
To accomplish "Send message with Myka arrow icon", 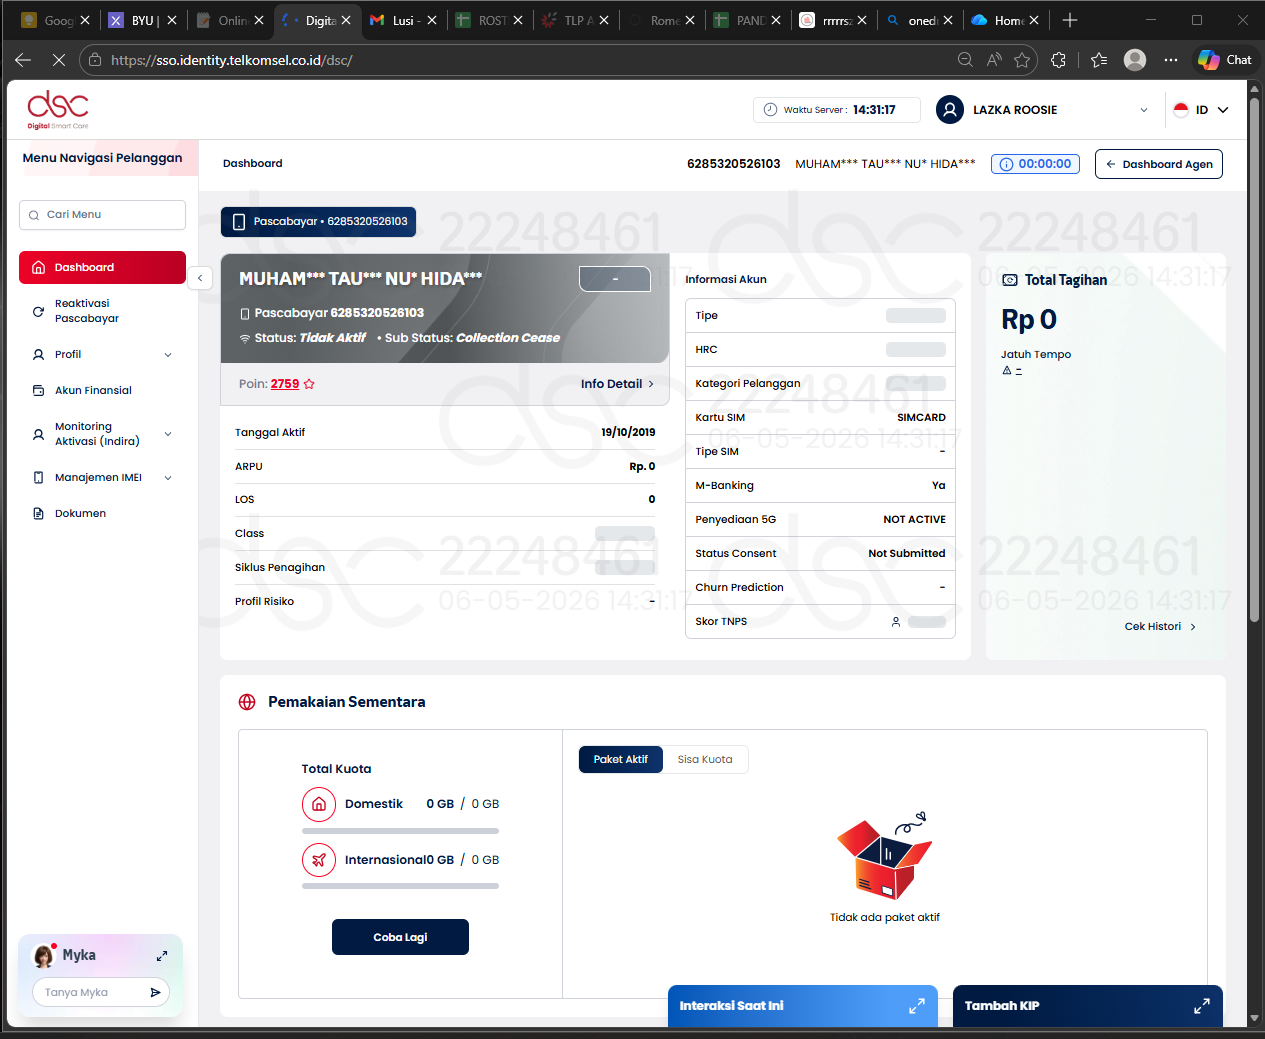I will [x=155, y=992].
